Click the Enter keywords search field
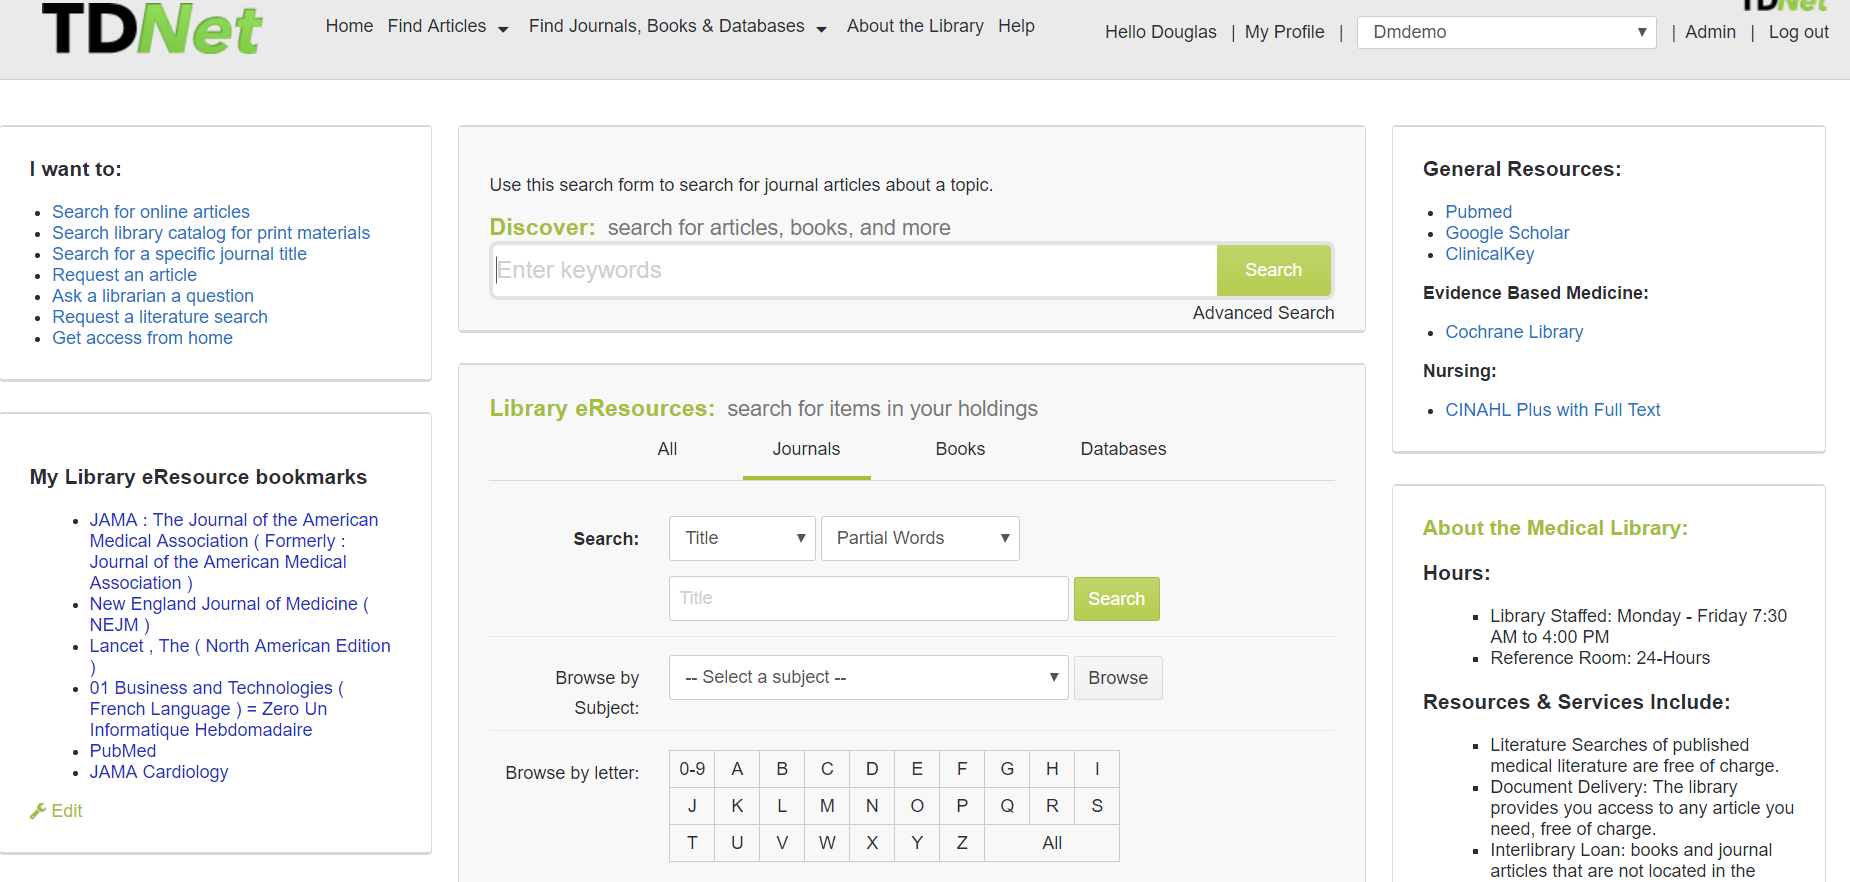 coord(856,270)
